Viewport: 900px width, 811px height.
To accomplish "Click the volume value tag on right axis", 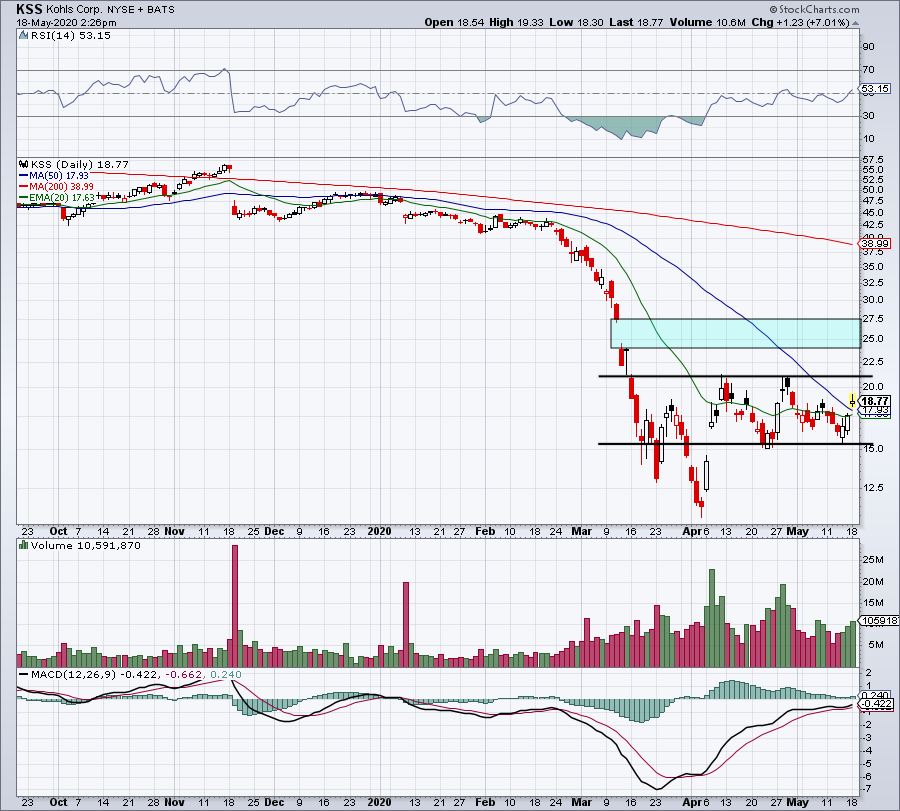I will tap(878, 620).
